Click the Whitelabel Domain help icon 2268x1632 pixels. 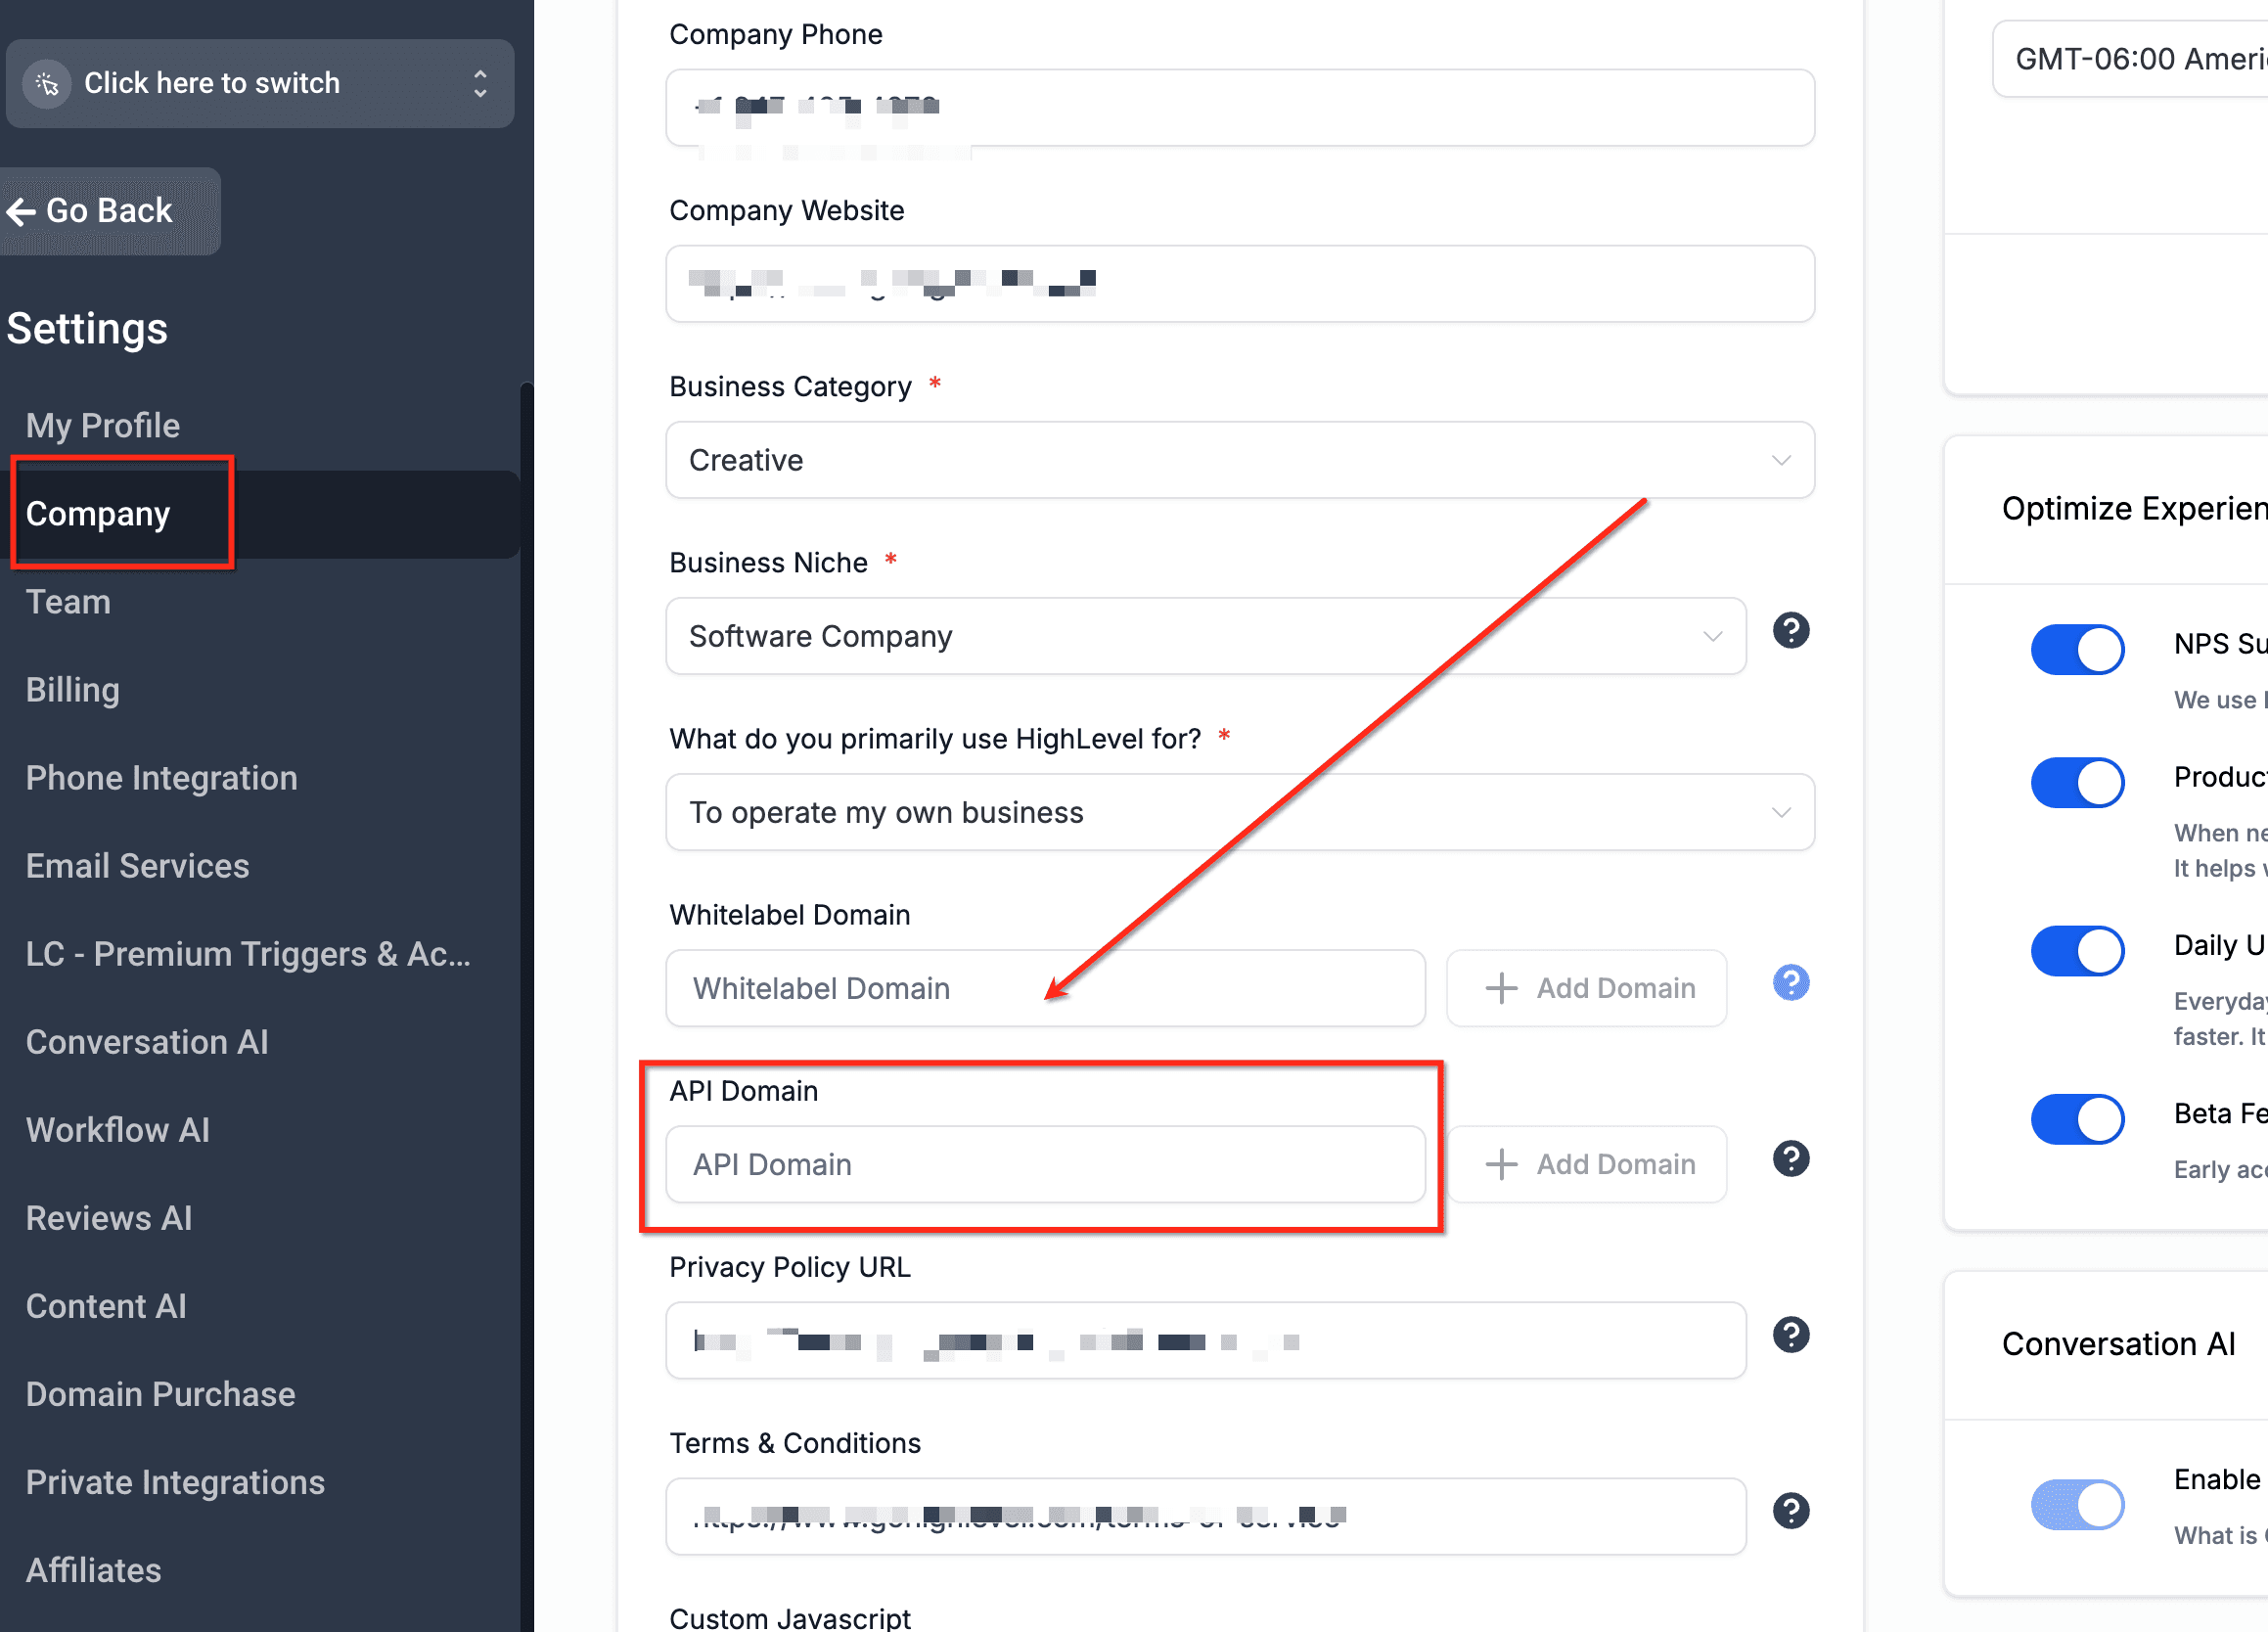(1790, 984)
